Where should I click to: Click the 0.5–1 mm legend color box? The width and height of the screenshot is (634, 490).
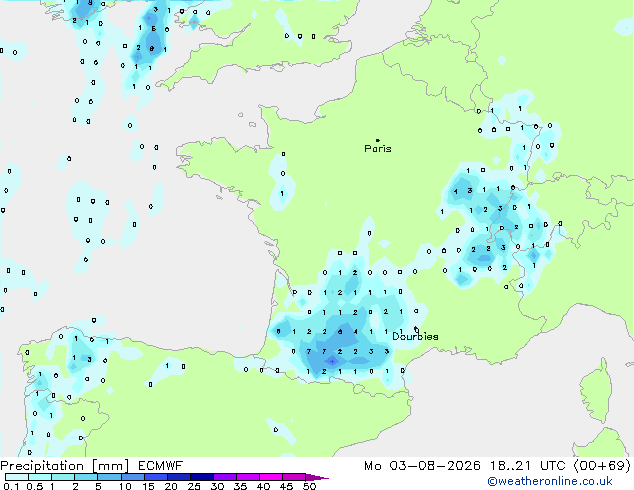point(40,477)
